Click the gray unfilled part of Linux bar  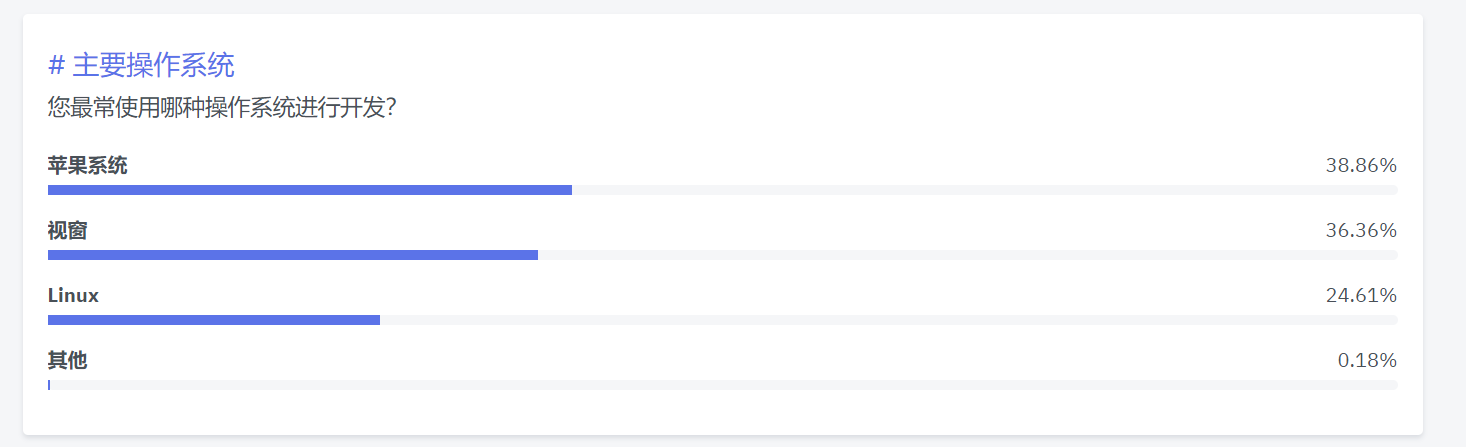tap(889, 320)
